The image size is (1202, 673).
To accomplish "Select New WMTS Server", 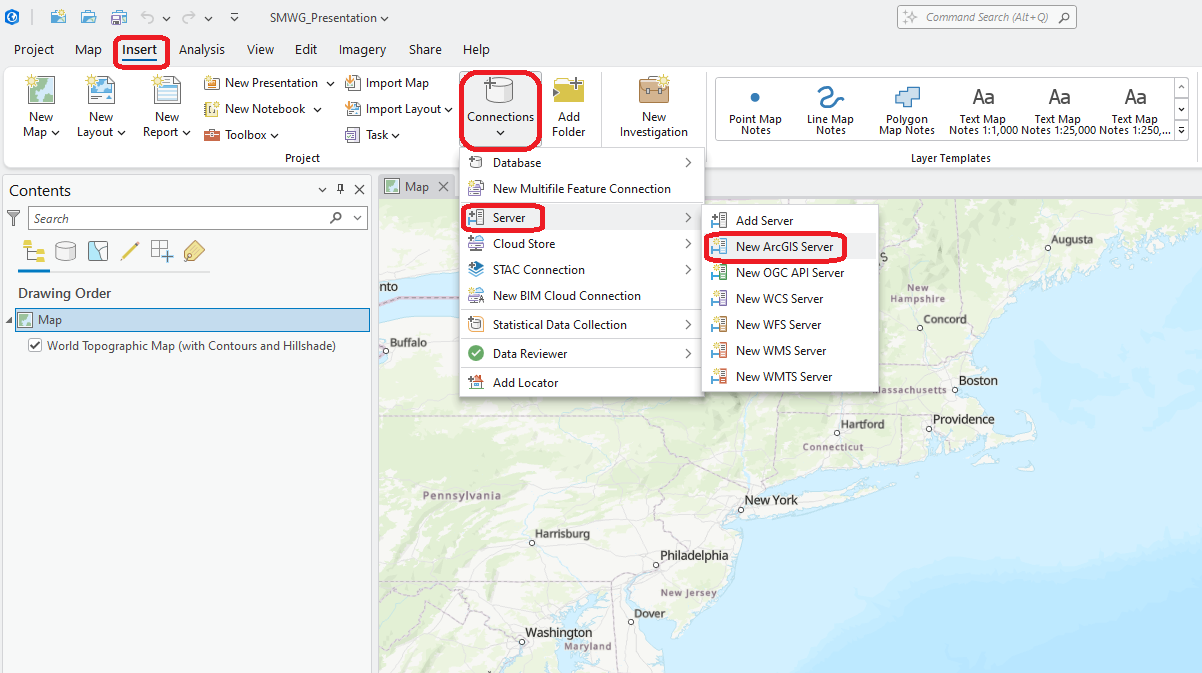I will pyautogui.click(x=790, y=377).
